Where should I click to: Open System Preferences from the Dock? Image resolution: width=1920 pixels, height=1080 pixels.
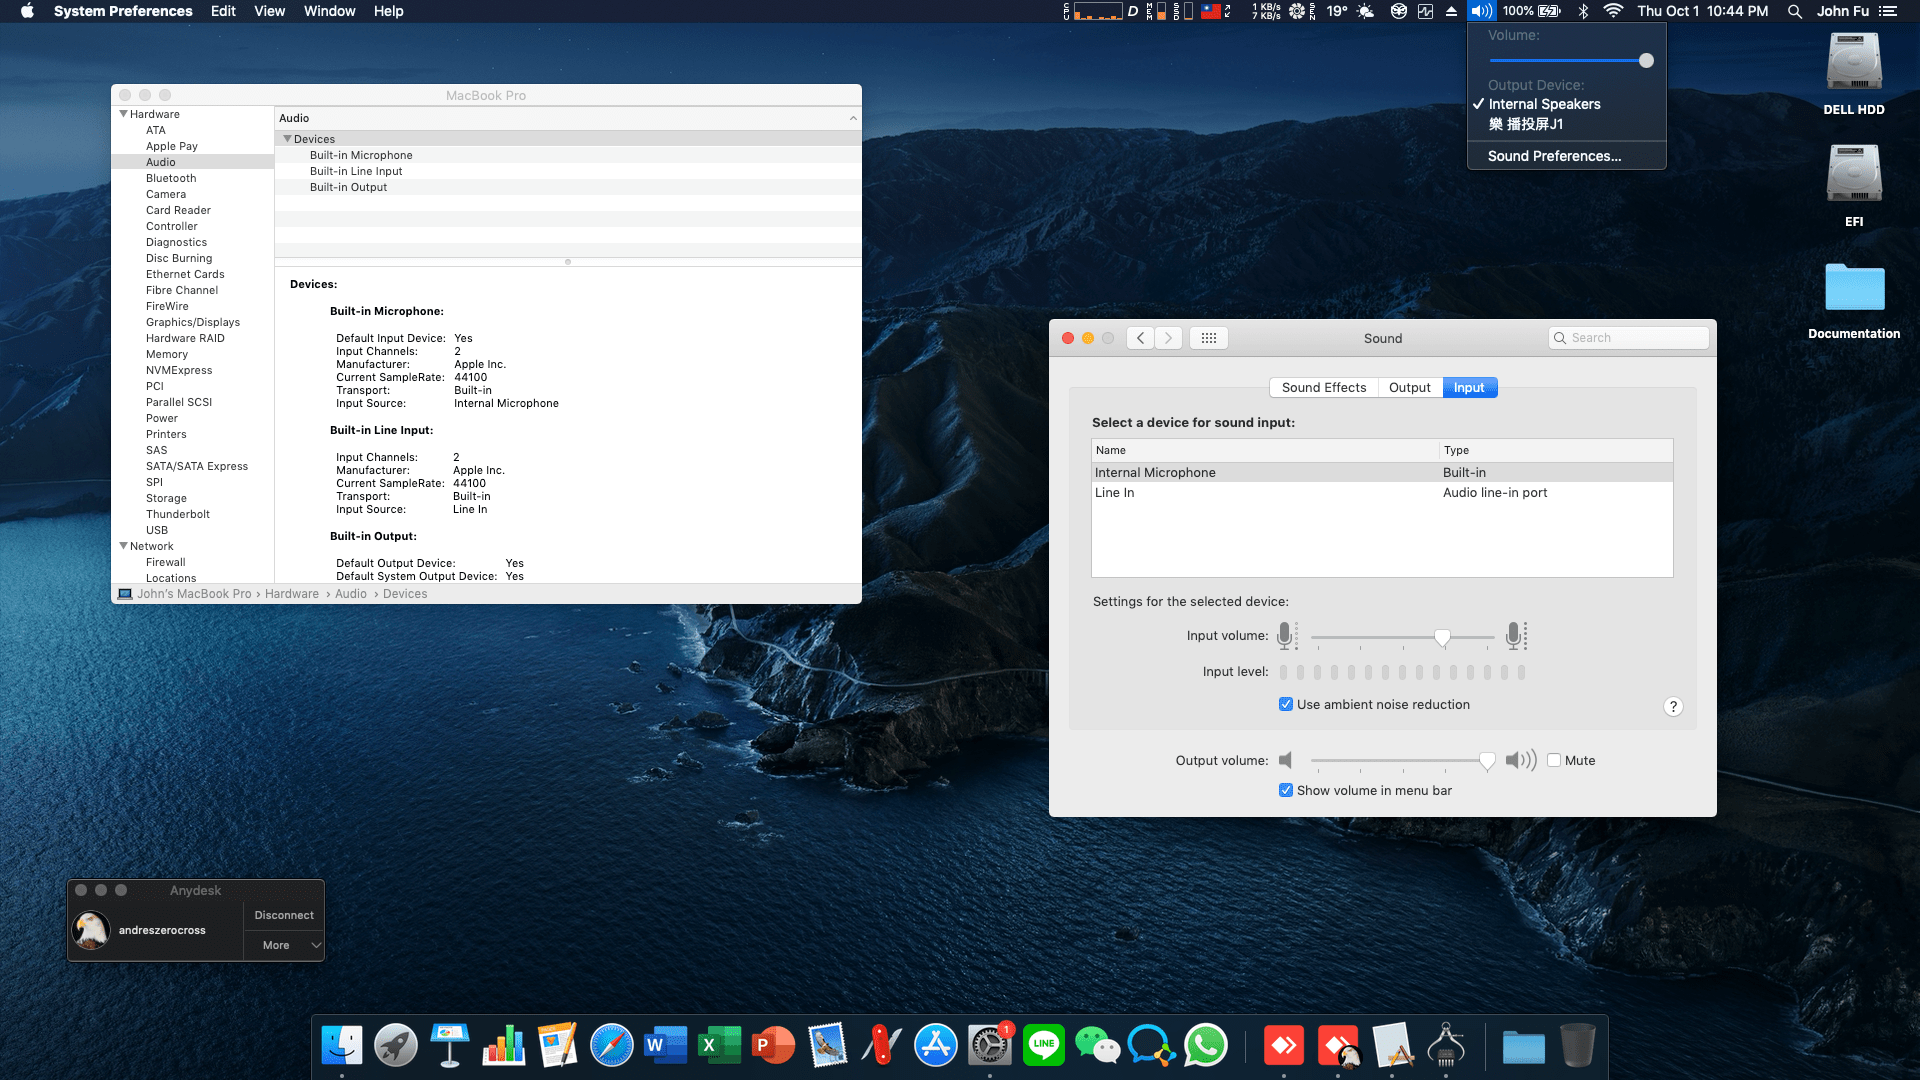pyautogui.click(x=990, y=1045)
